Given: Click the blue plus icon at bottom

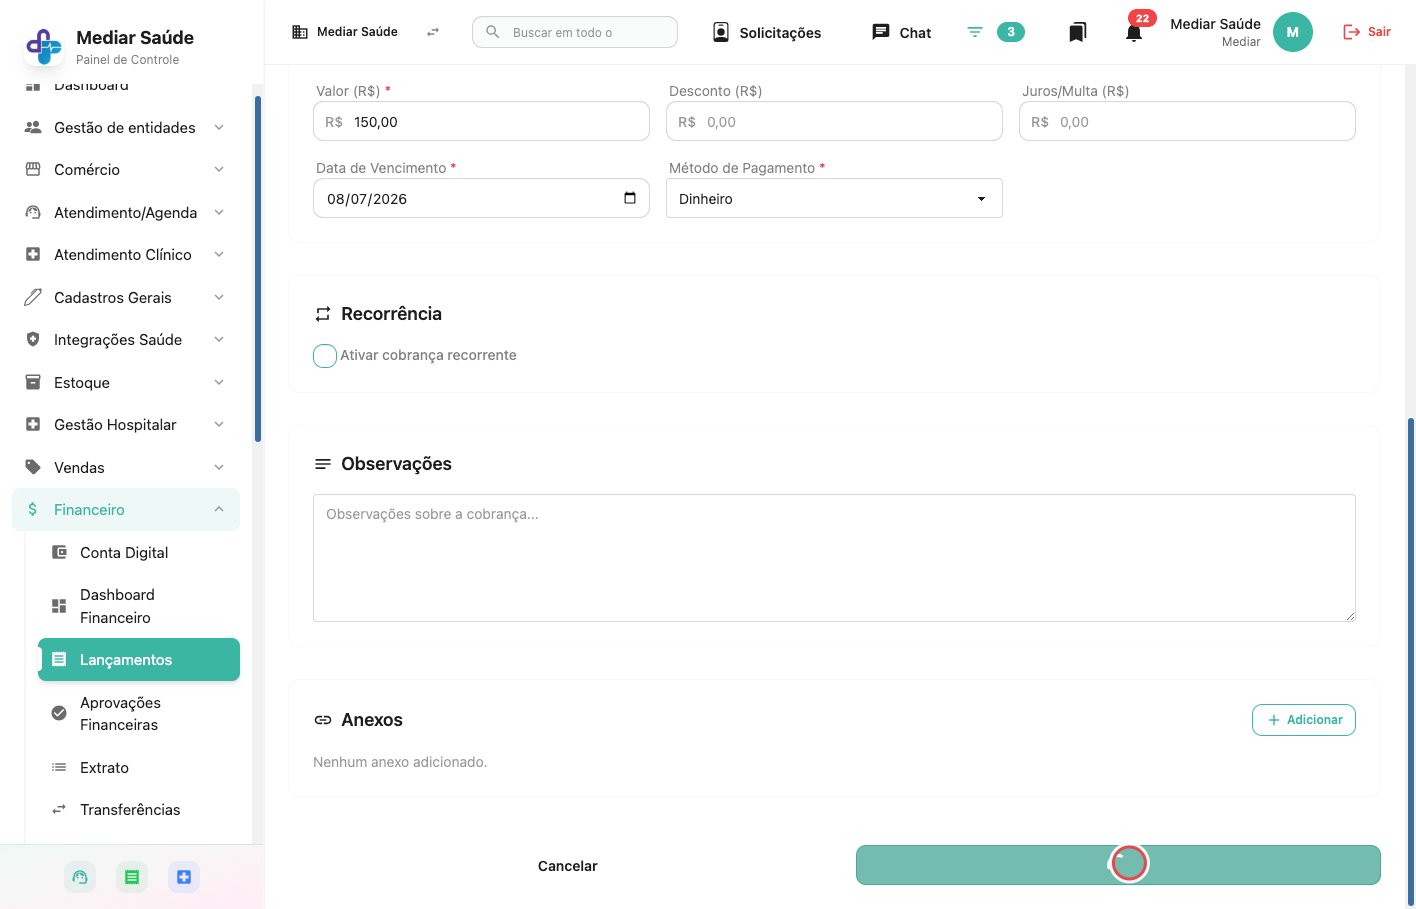Looking at the screenshot, I should point(184,877).
